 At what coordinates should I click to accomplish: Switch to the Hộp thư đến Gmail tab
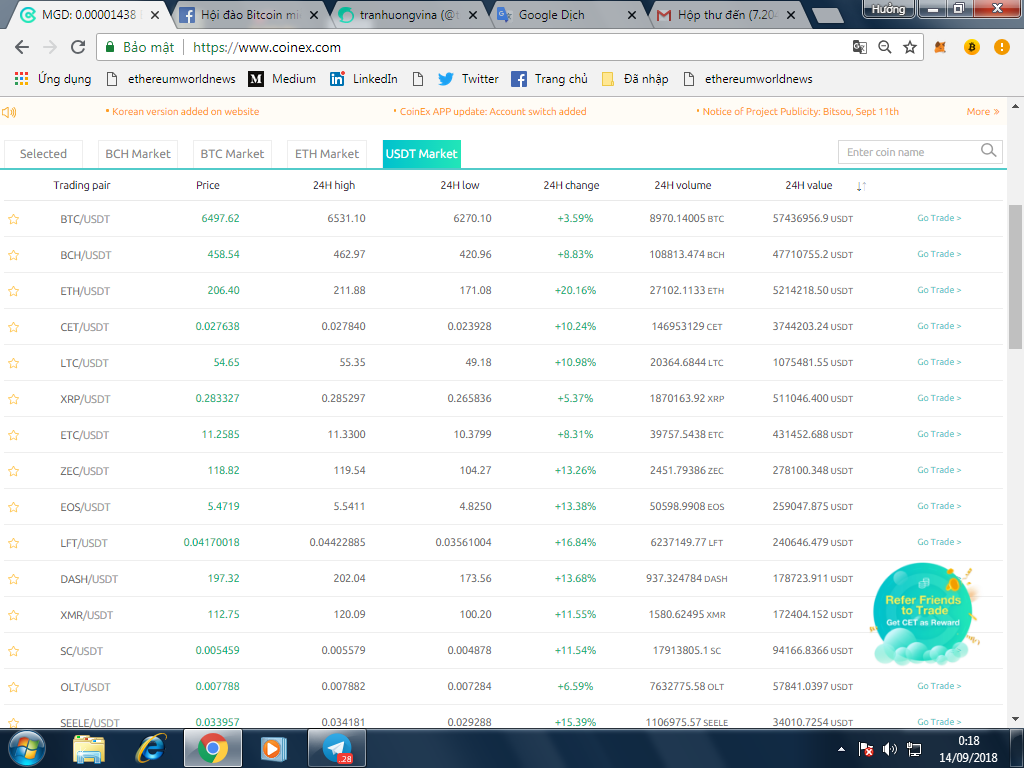pos(729,14)
